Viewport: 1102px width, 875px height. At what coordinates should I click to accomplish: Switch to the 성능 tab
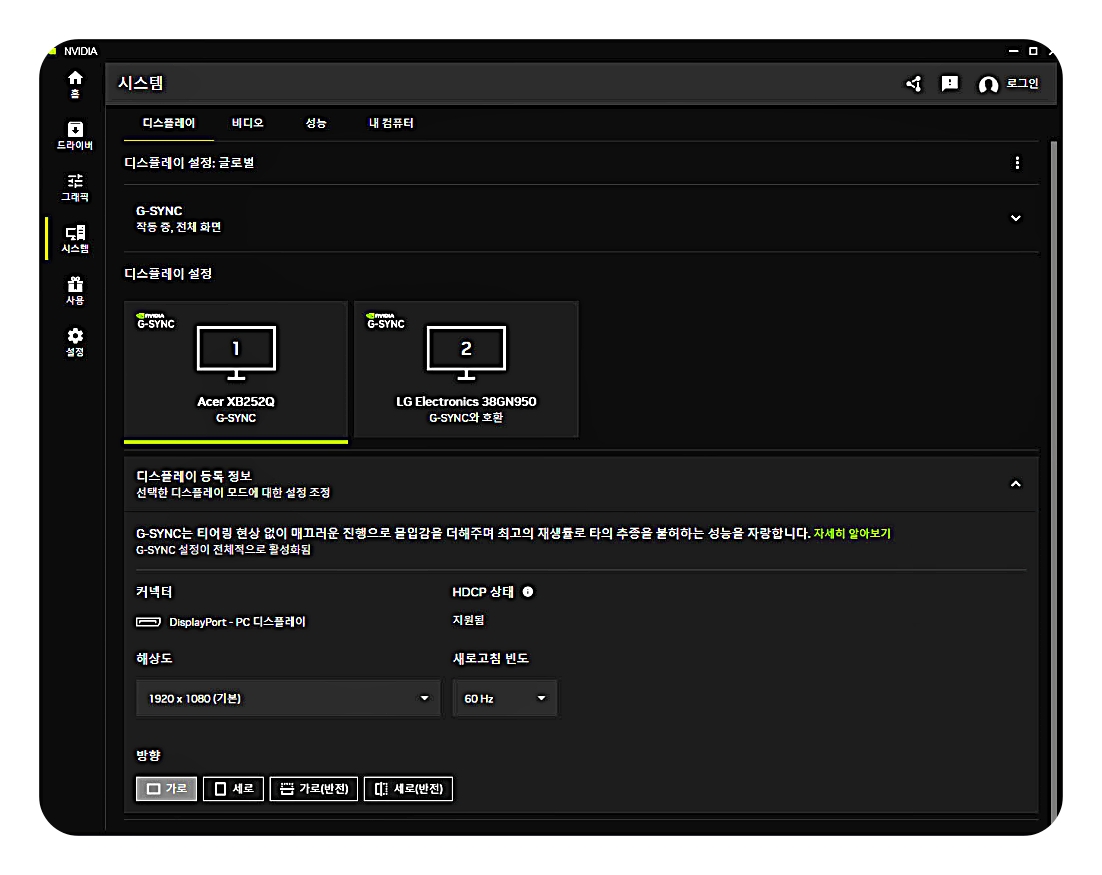[316, 123]
